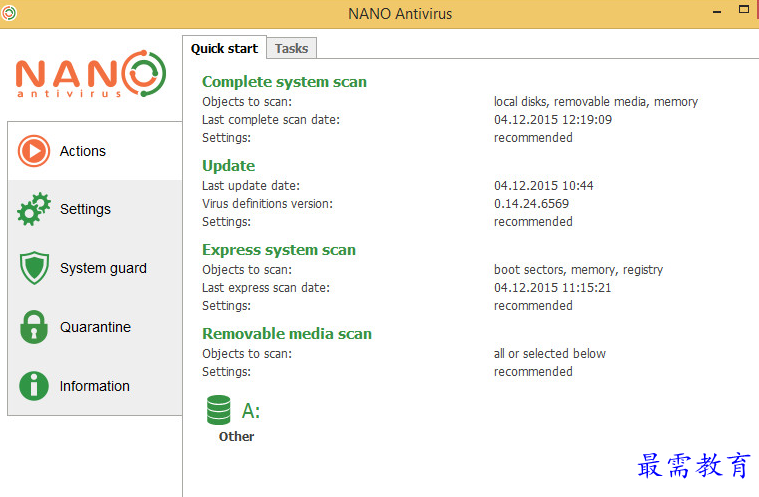Screen dimensions: 759x497
Task: Click virus definitions version 0.14.24.6569
Action: pos(531,203)
